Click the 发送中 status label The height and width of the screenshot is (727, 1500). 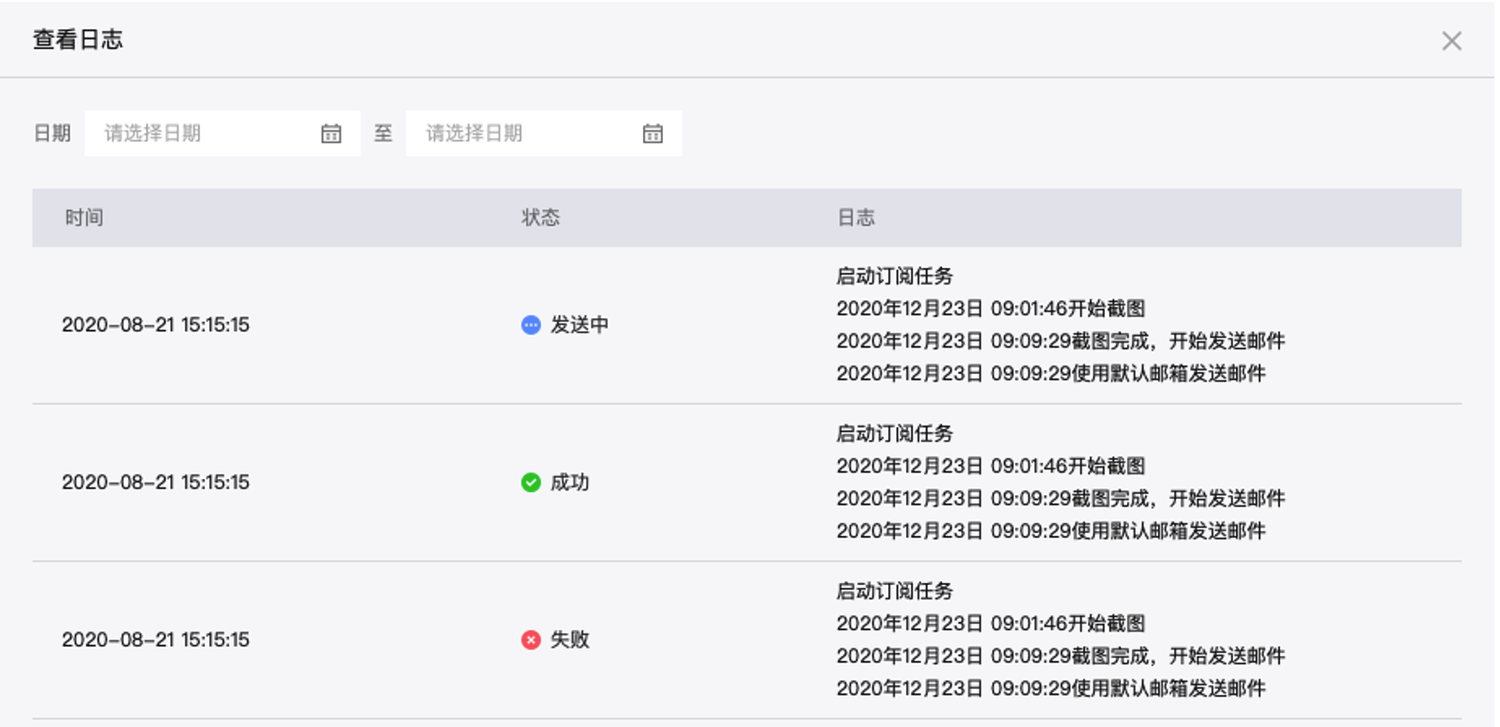click(580, 325)
